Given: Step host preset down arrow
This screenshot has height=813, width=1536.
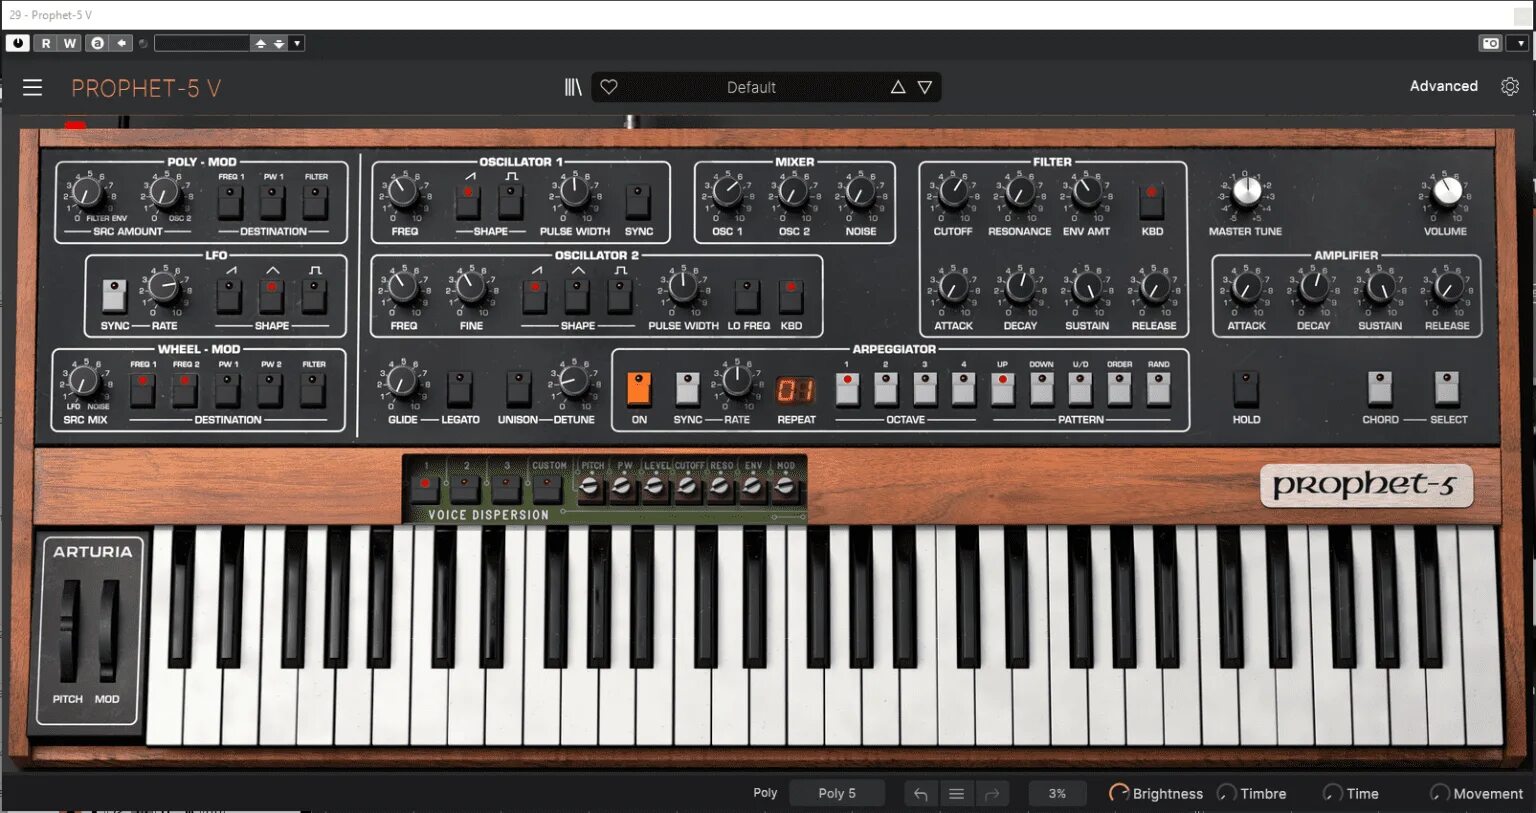Looking at the screenshot, I should click(x=279, y=43).
